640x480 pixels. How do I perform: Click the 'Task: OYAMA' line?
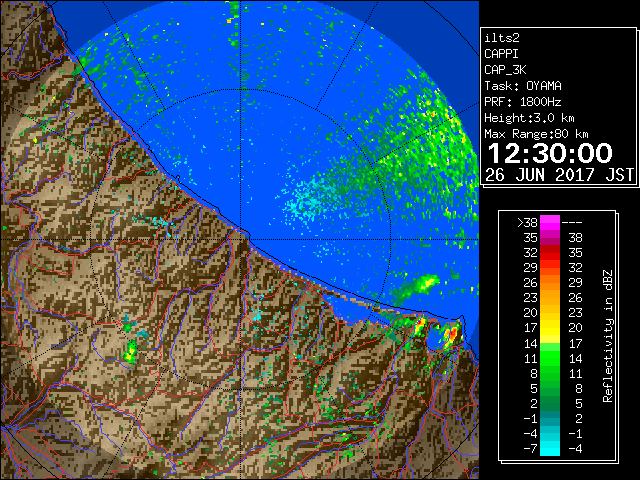[x=523, y=86]
